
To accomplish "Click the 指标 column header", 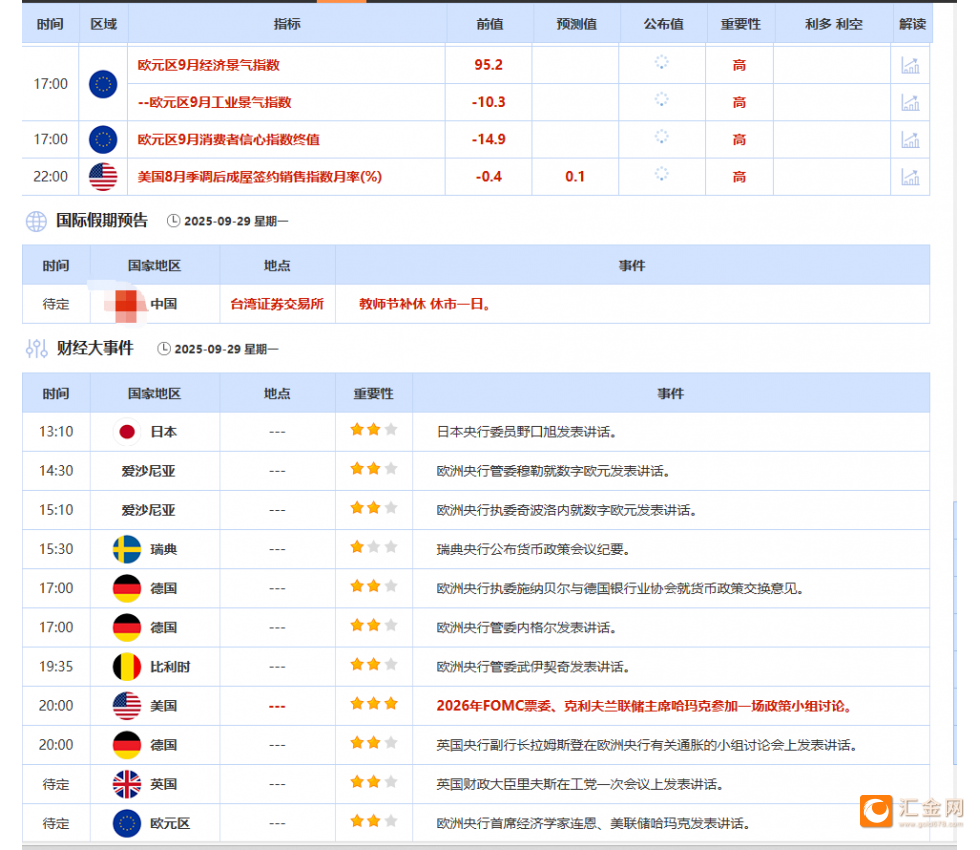I will coord(287,23).
